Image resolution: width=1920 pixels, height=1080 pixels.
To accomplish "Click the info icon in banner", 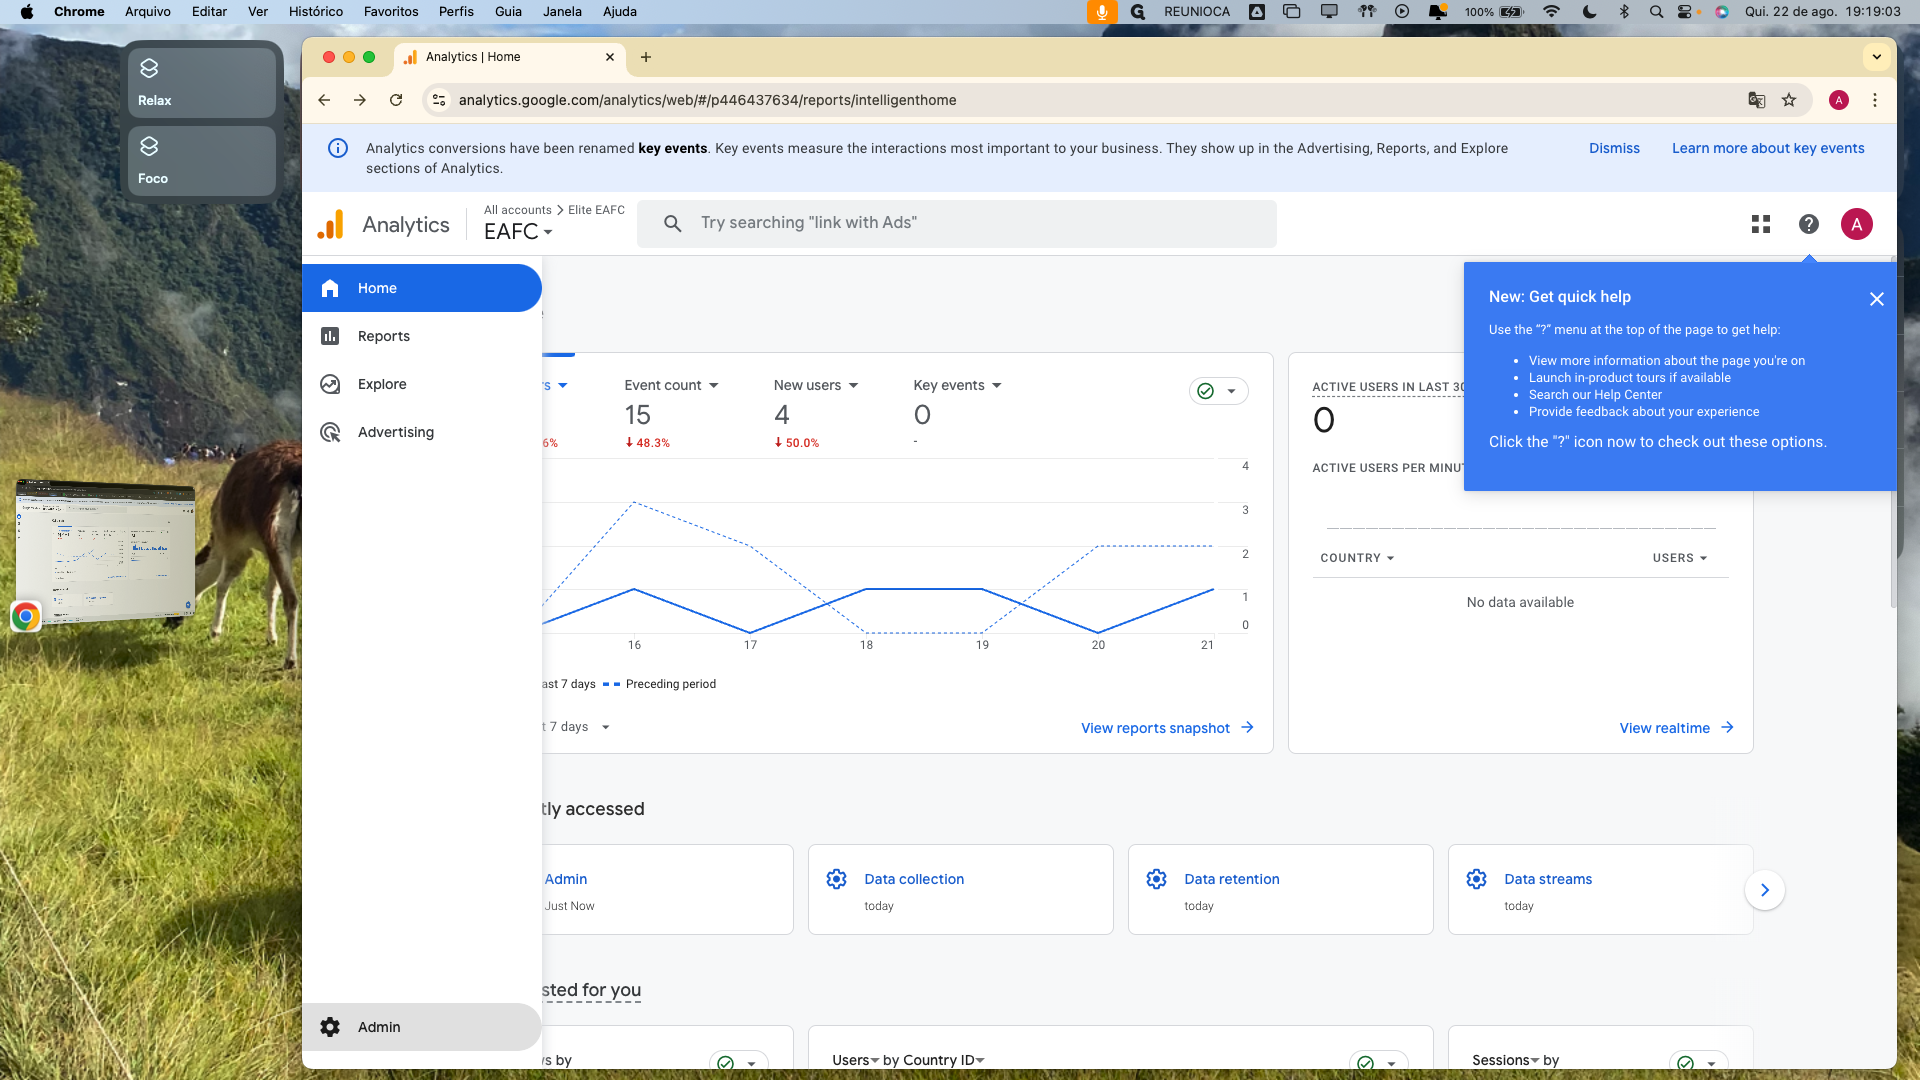I will pos(338,148).
